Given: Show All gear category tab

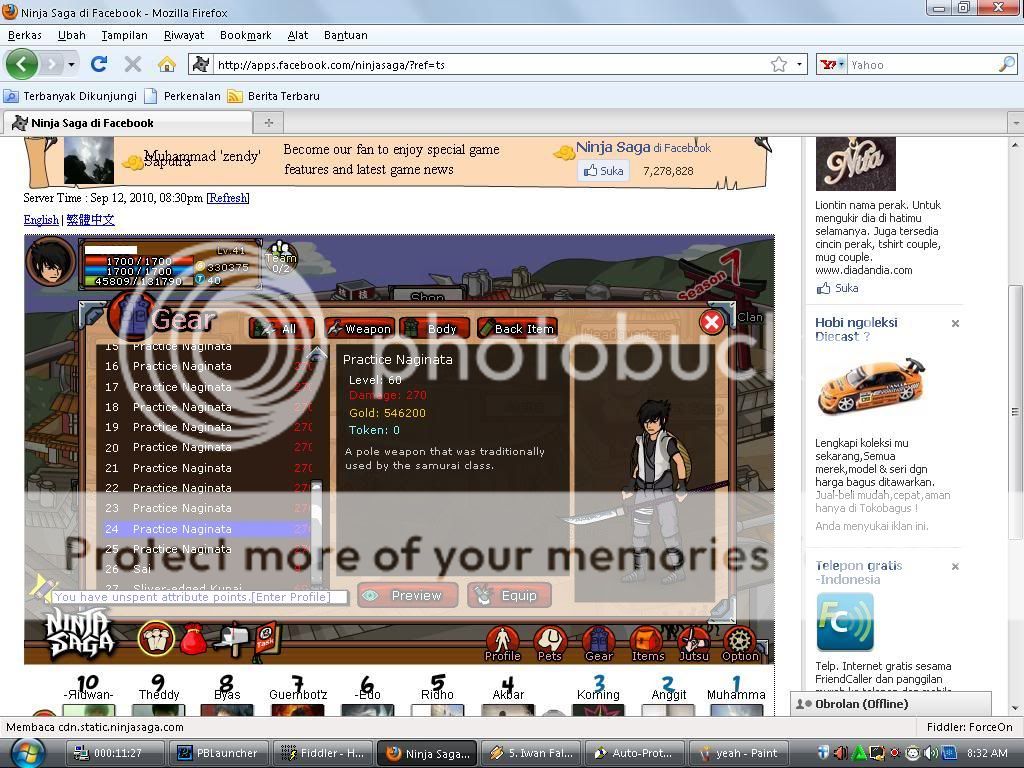Looking at the screenshot, I should [281, 328].
